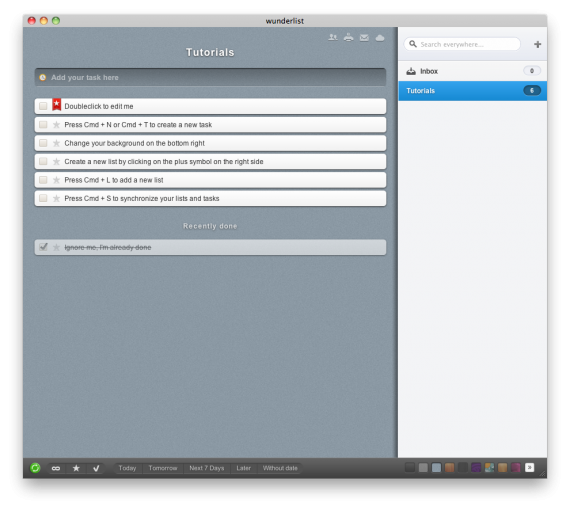This screenshot has width=570, height=510.
Task: Select 'Doubleclick to edit me' task text
Action: click(99, 107)
